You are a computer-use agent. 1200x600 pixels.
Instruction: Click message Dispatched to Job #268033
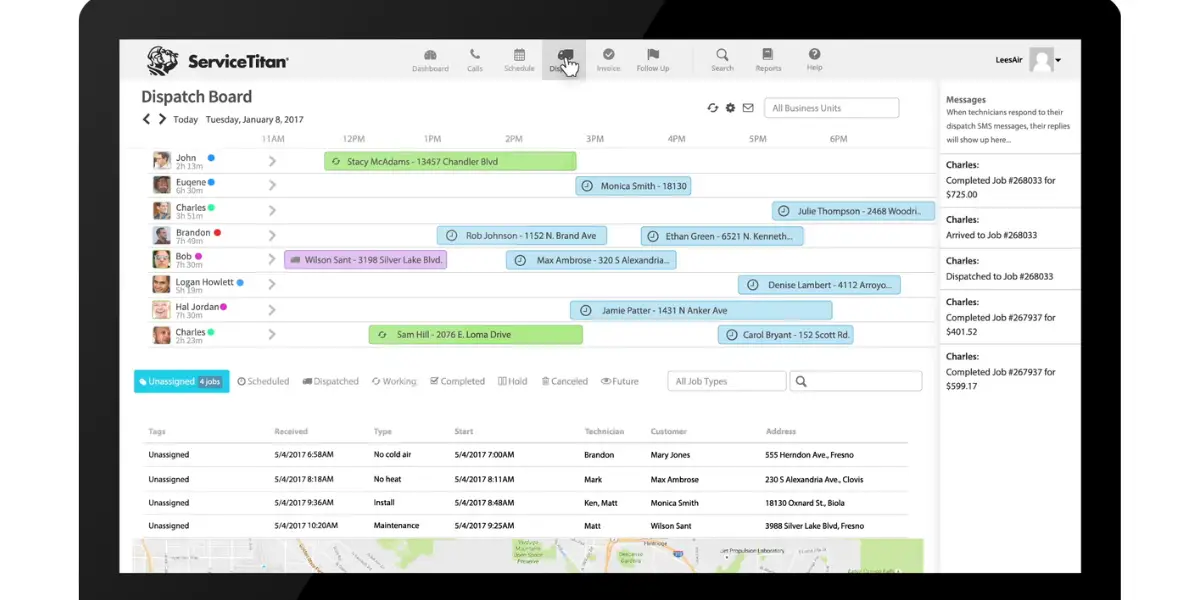tap(998, 276)
